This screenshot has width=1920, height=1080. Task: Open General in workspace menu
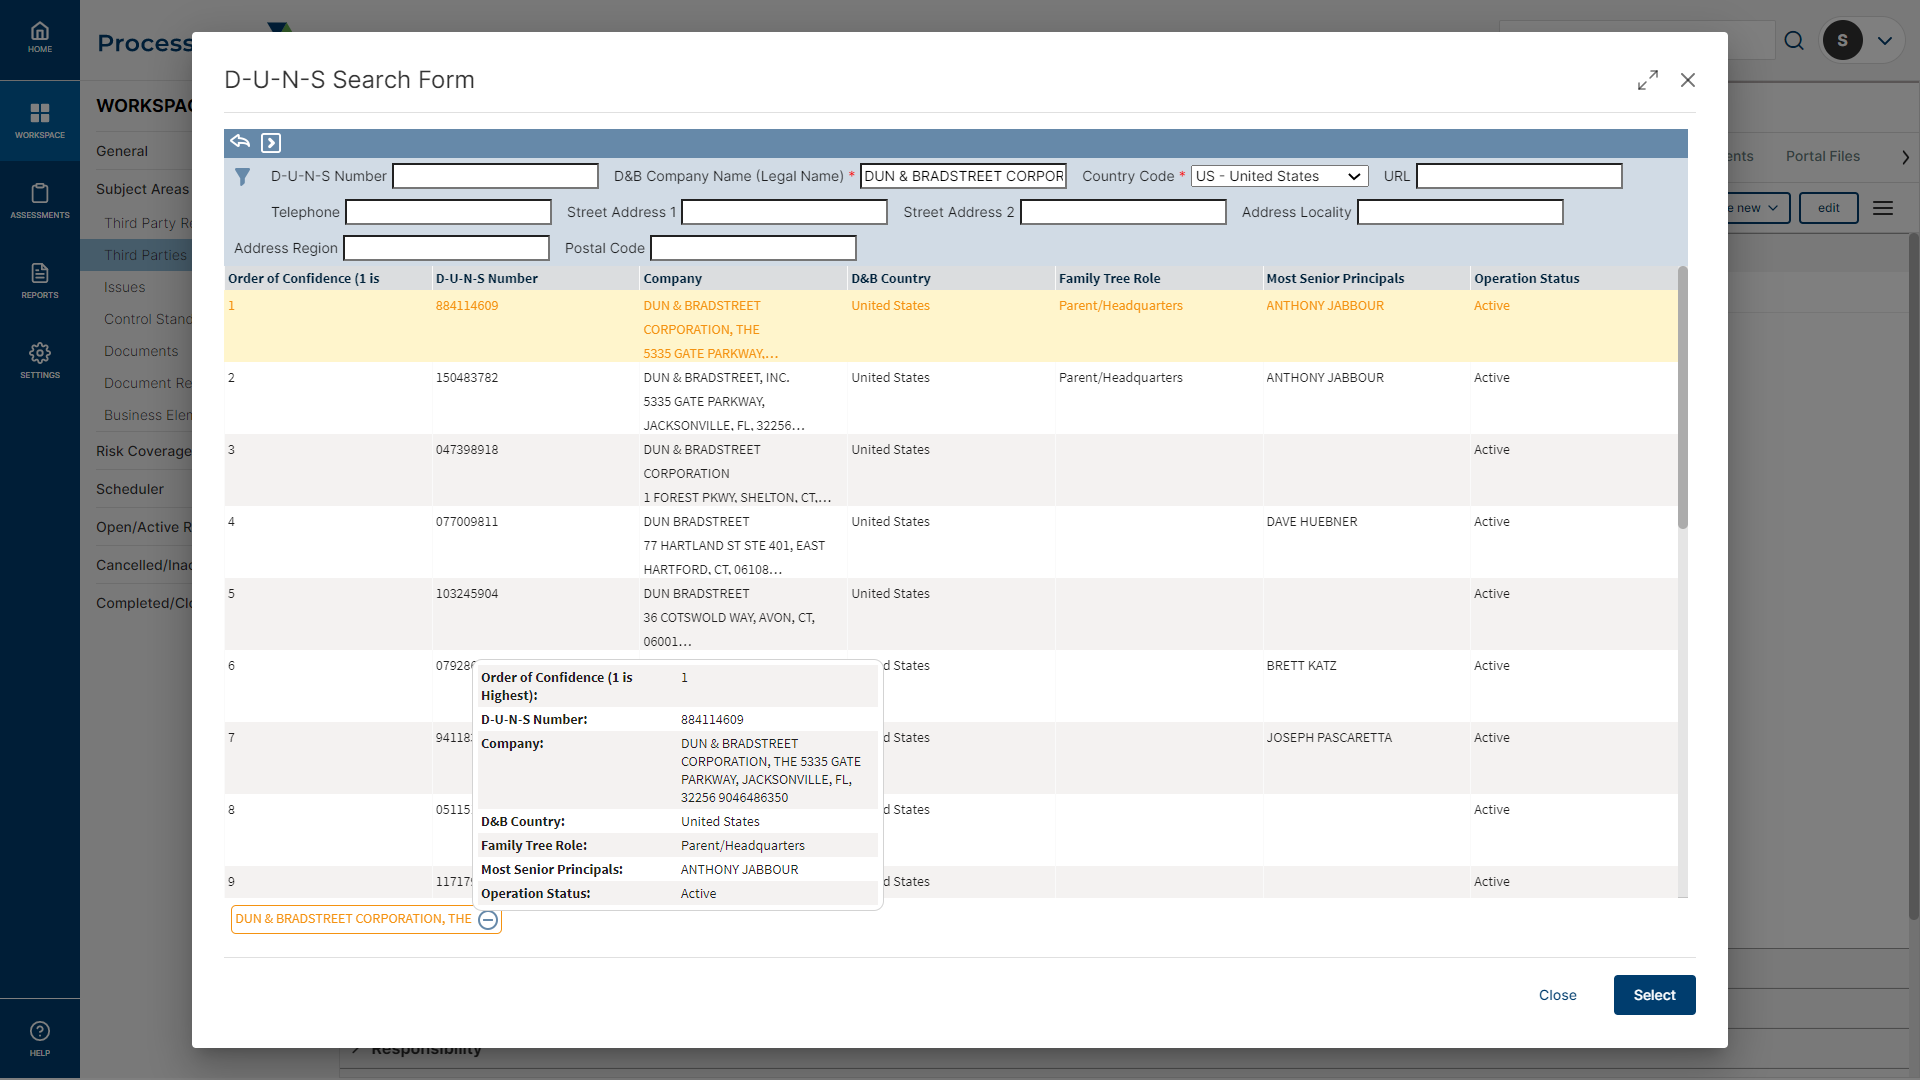click(x=122, y=151)
